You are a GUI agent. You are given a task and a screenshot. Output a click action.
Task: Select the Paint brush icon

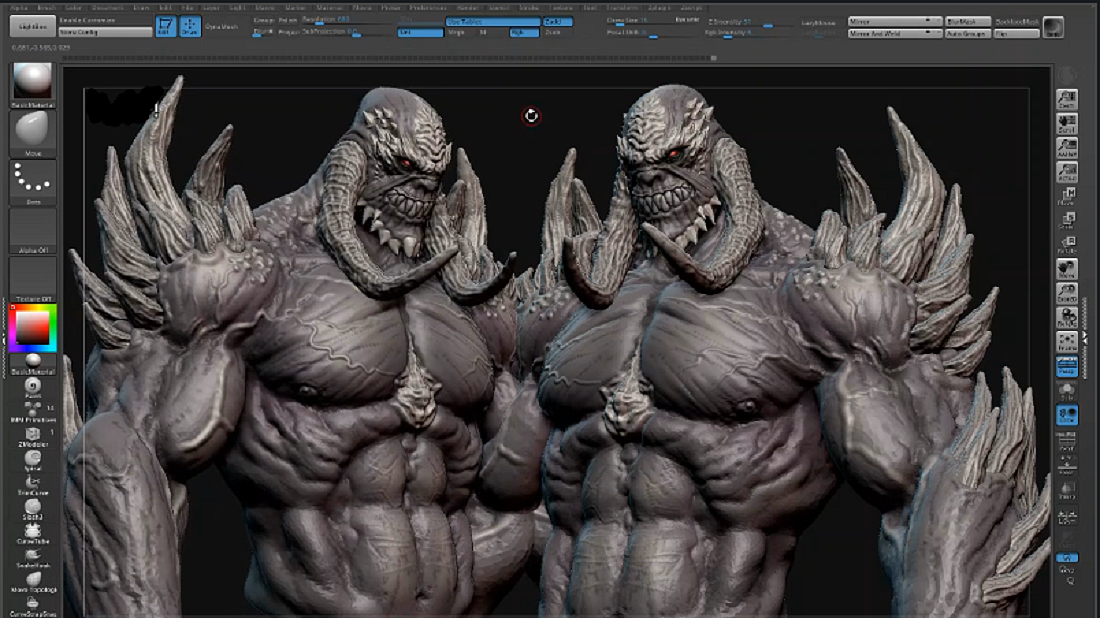click(x=32, y=388)
